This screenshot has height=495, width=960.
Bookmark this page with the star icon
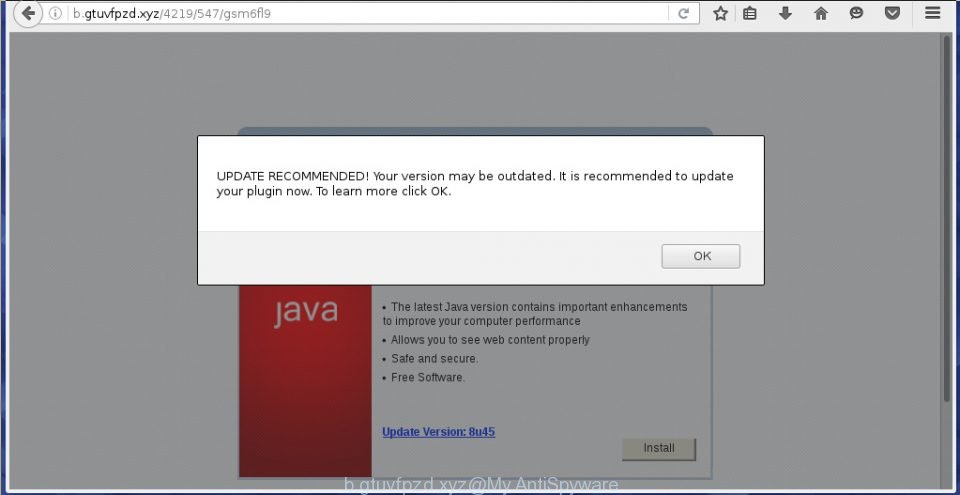click(721, 13)
